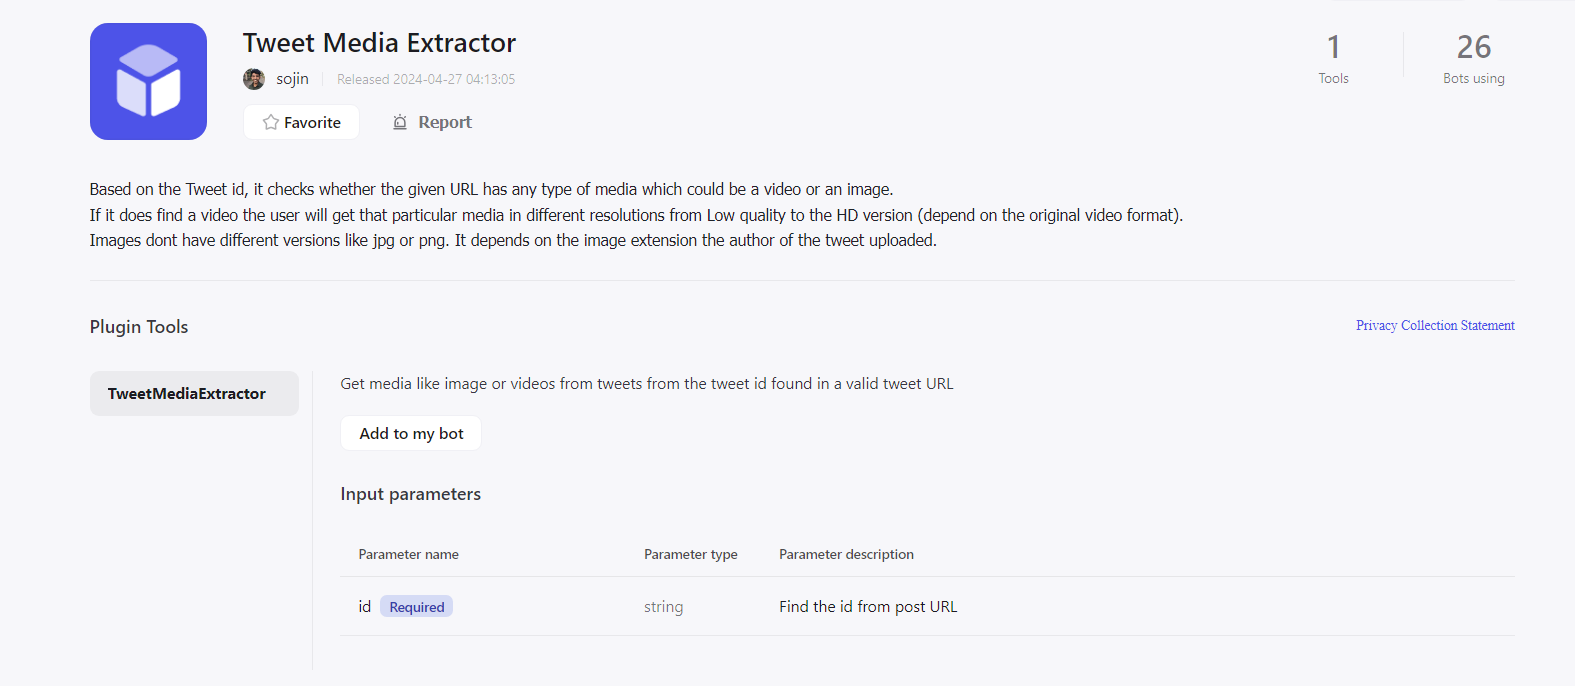The image size is (1575, 686).
Task: Click the star icon inside the Favorite button
Action: tap(269, 122)
